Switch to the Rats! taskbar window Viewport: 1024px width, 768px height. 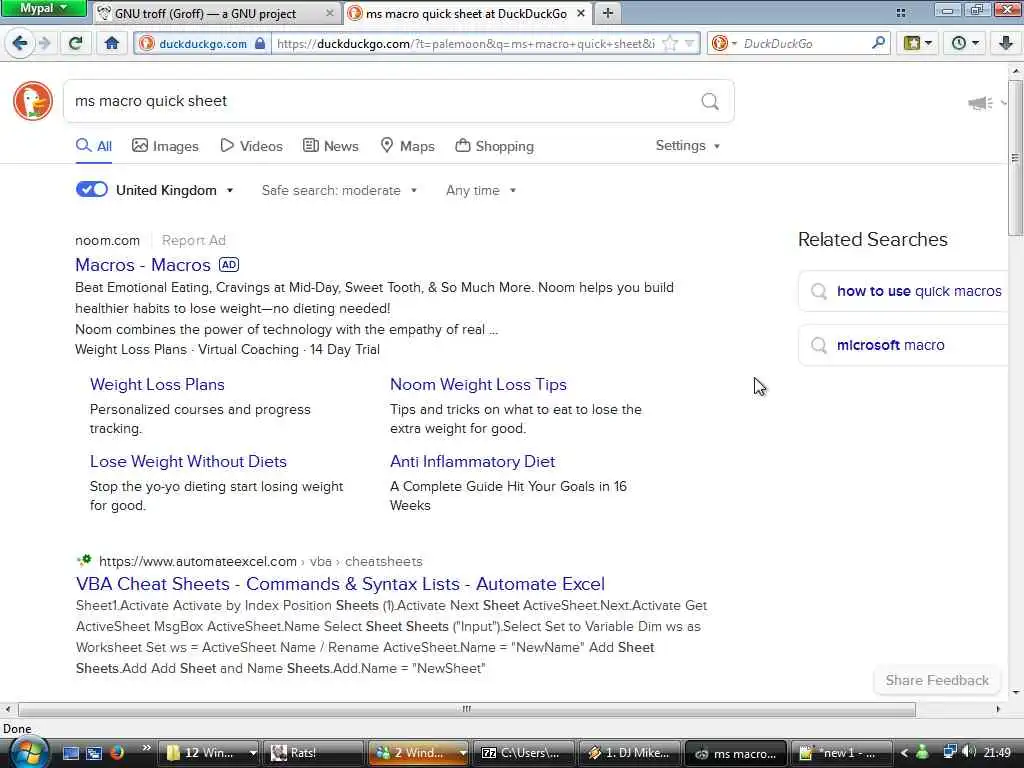click(312, 753)
